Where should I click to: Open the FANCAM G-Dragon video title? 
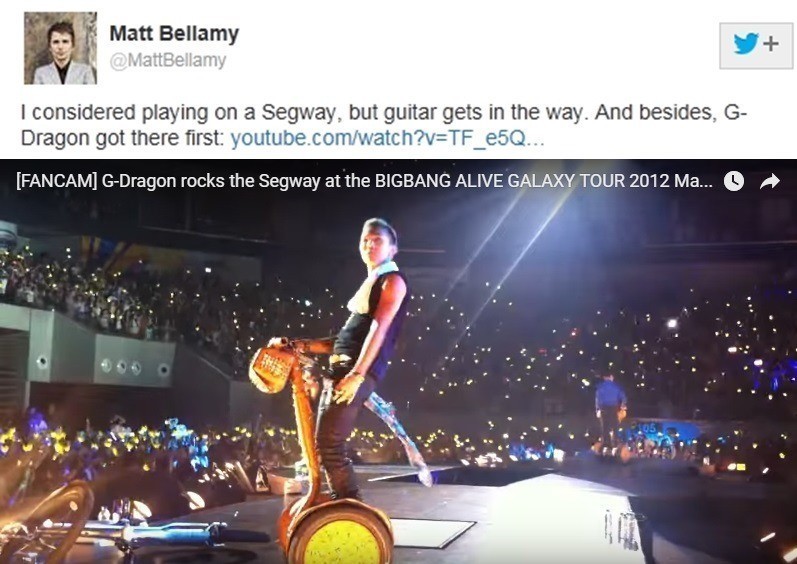364,181
